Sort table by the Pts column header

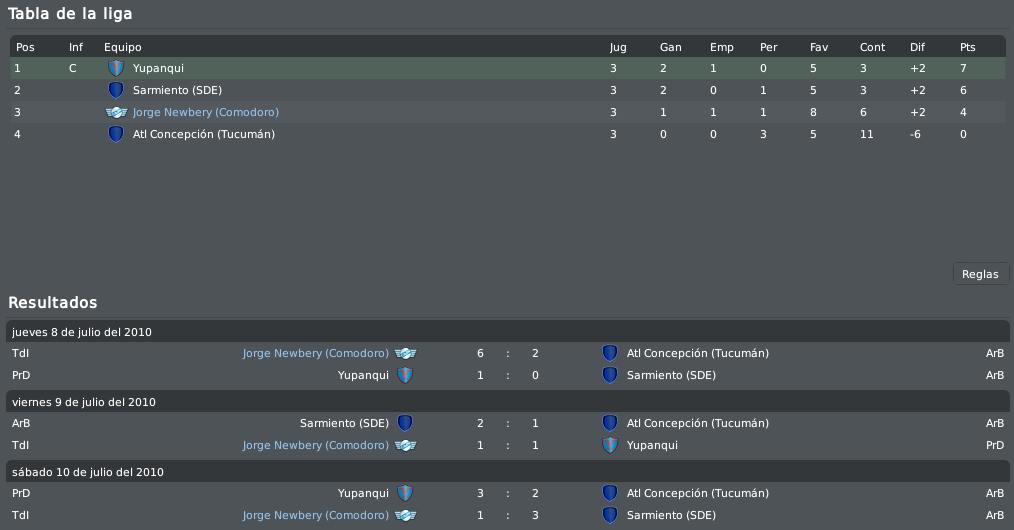click(x=967, y=47)
